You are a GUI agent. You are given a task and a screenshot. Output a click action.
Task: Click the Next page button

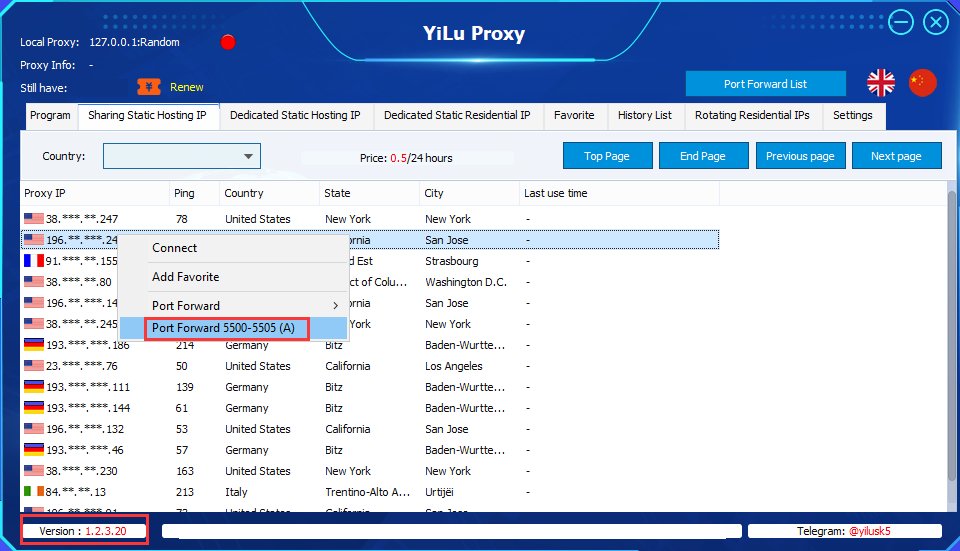click(x=896, y=156)
